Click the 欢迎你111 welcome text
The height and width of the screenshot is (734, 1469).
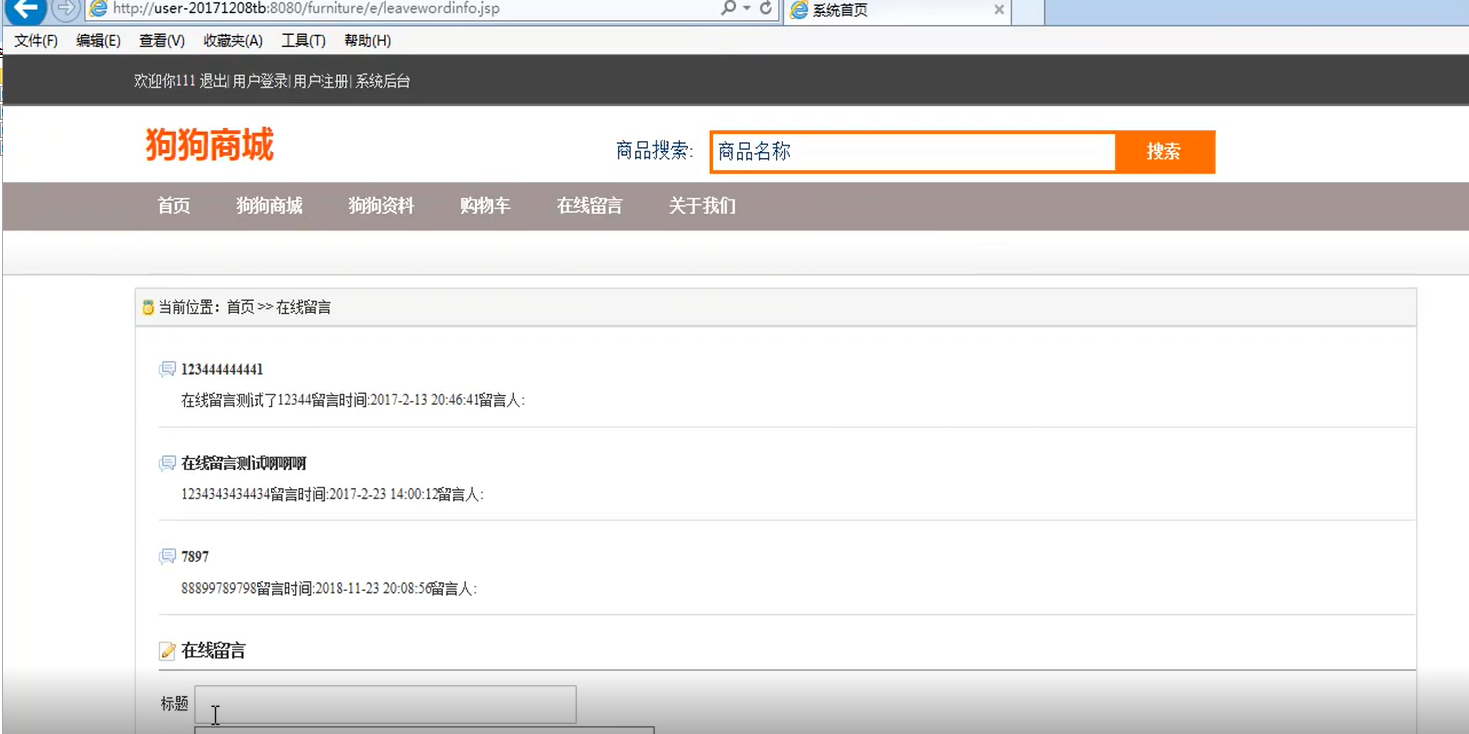coord(165,81)
